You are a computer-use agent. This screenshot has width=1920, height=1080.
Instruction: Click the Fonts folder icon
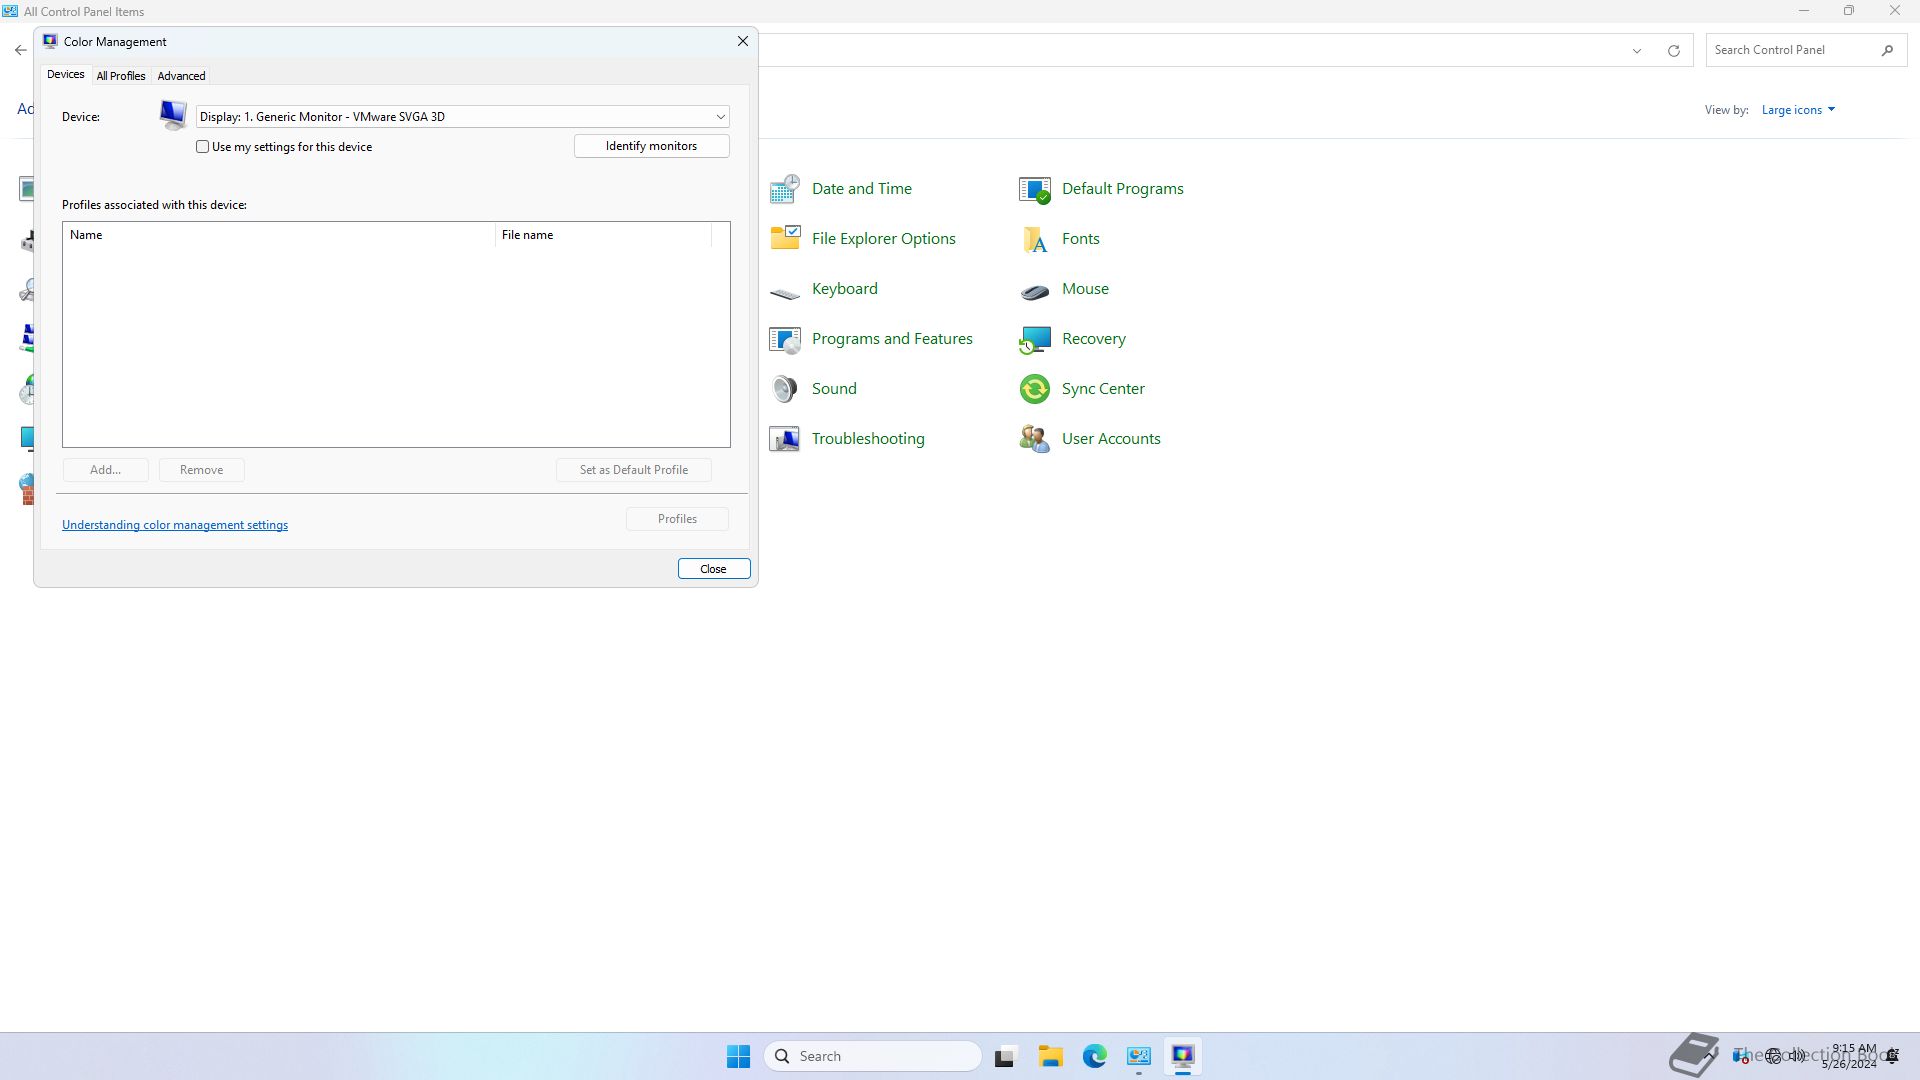point(1035,239)
